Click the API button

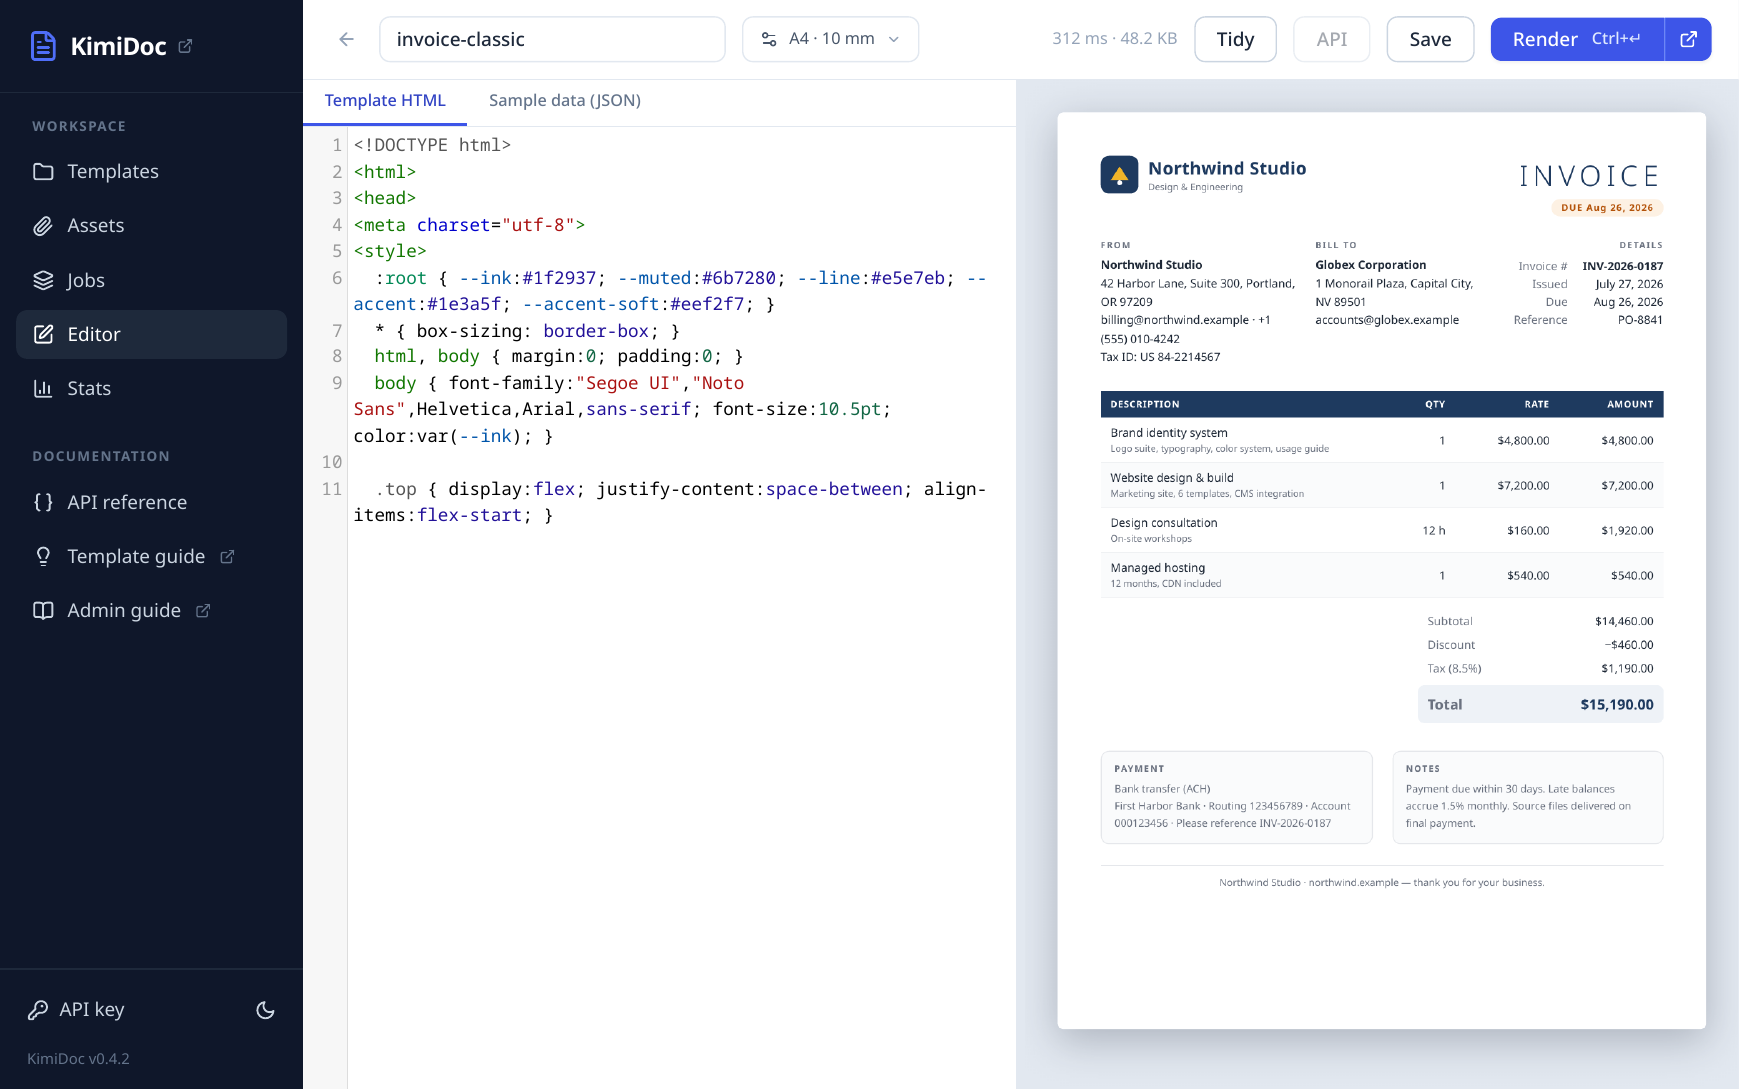1331,39
